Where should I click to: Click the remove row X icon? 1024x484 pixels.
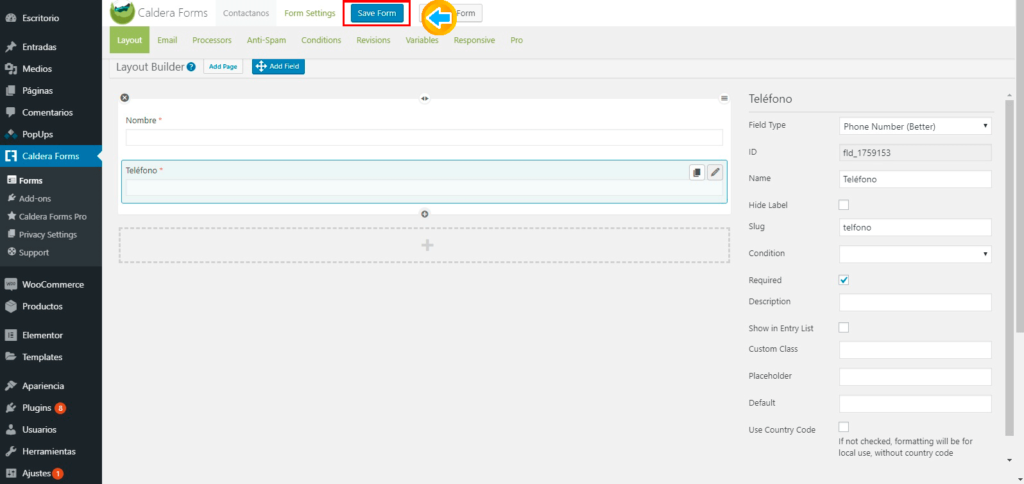(125, 97)
